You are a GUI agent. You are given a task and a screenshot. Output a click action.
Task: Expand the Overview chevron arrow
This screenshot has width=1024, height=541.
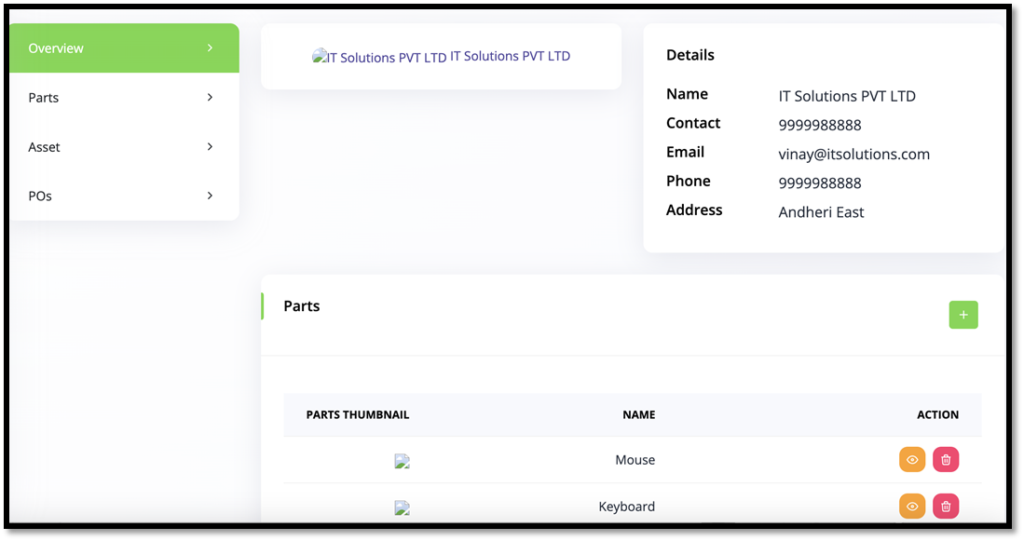pyautogui.click(x=210, y=48)
